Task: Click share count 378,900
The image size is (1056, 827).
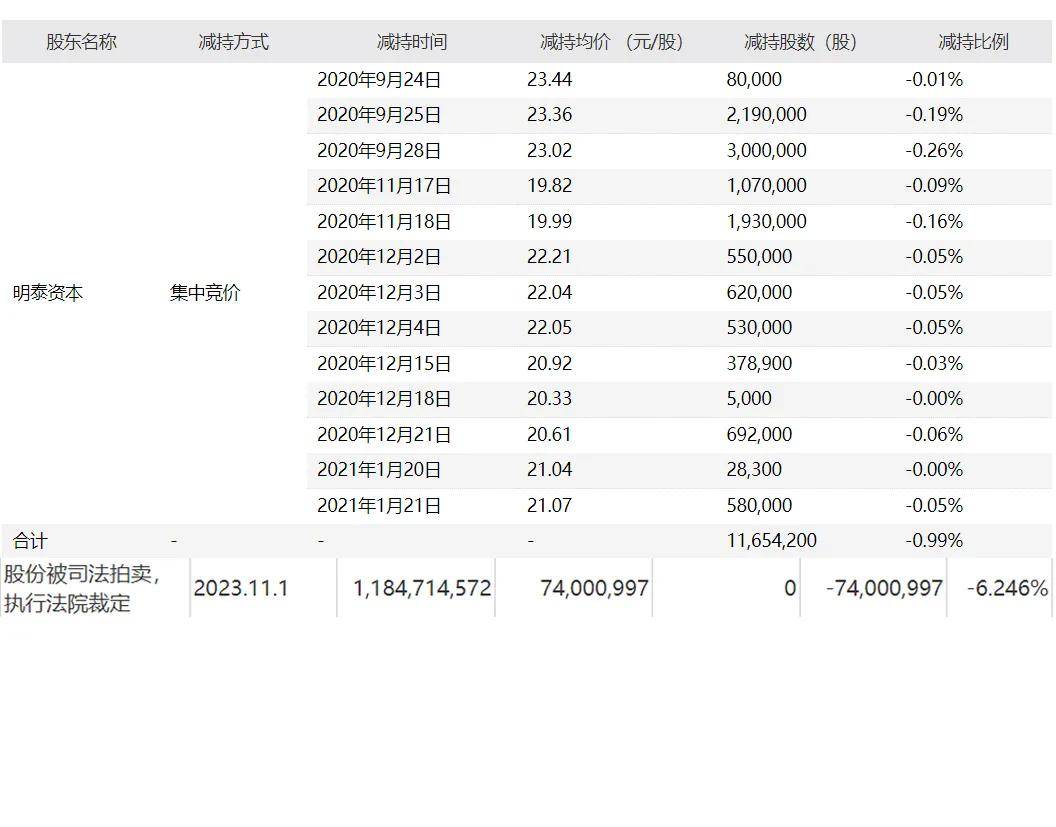Action: [759, 363]
